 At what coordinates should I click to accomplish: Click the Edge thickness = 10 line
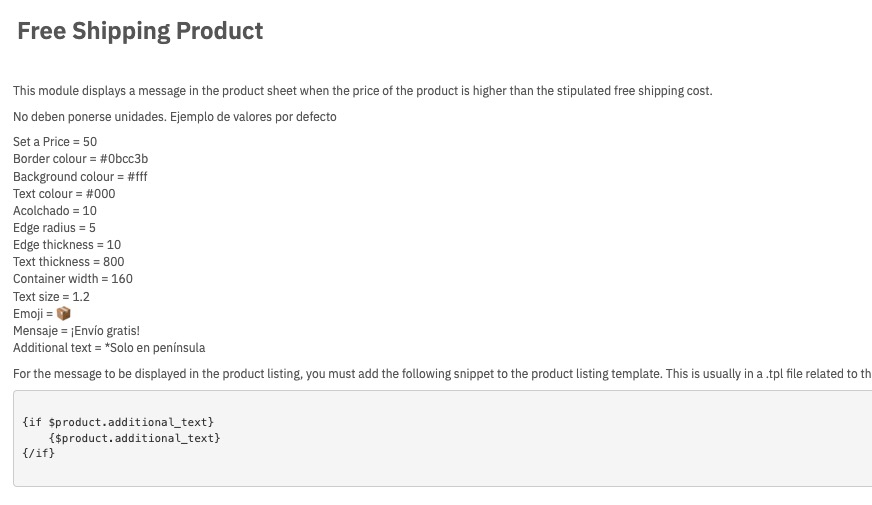tap(67, 245)
